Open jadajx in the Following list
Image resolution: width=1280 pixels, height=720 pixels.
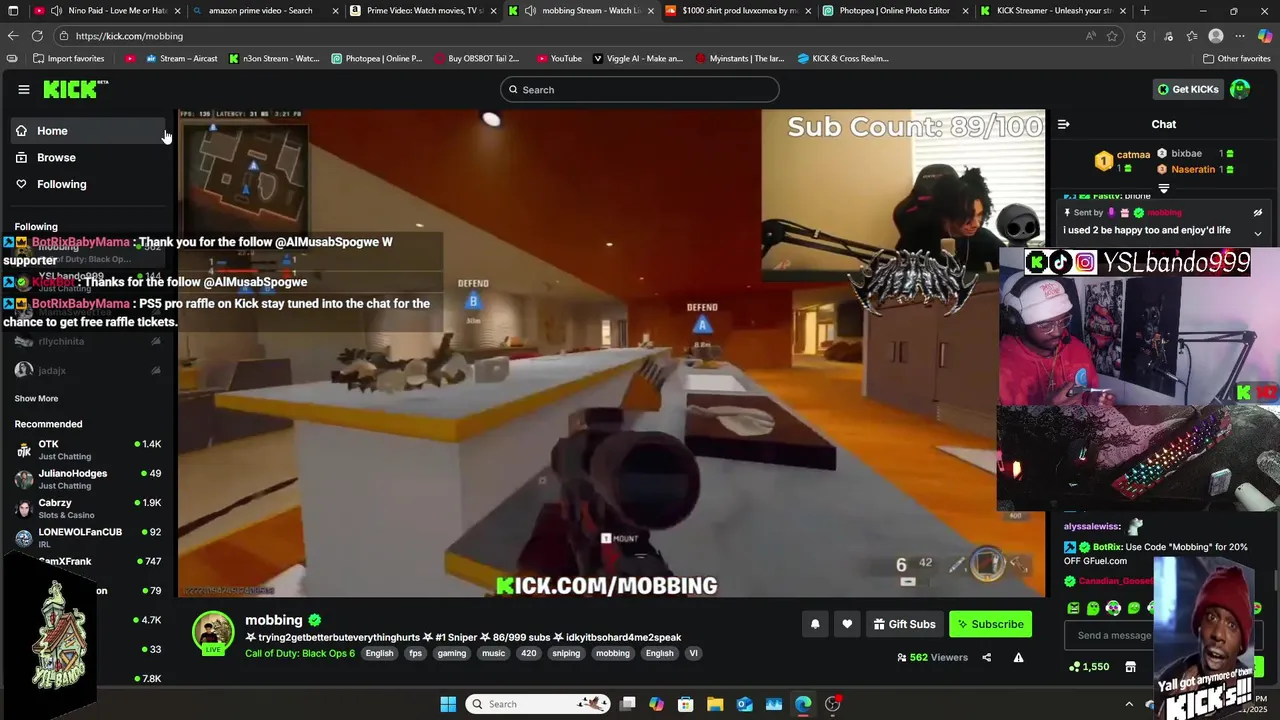click(88, 370)
